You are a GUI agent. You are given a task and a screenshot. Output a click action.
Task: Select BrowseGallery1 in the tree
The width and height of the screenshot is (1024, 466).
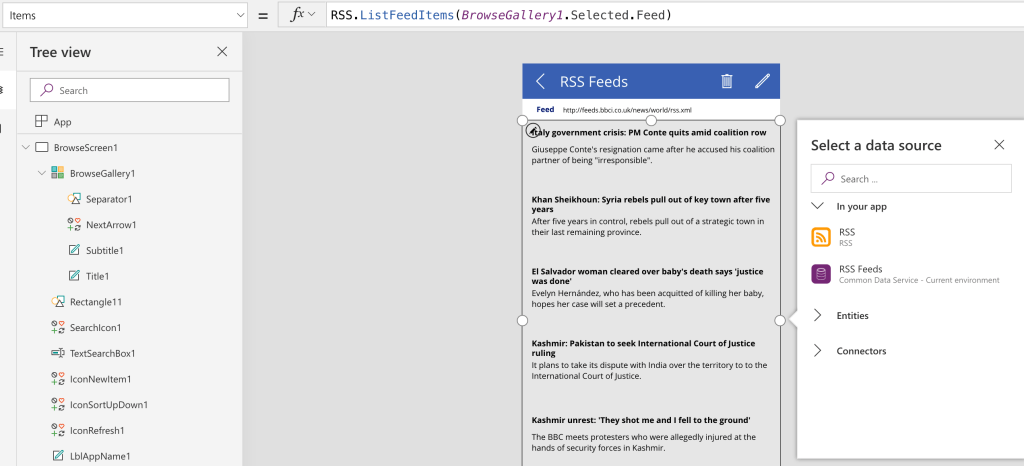pyautogui.click(x=103, y=174)
